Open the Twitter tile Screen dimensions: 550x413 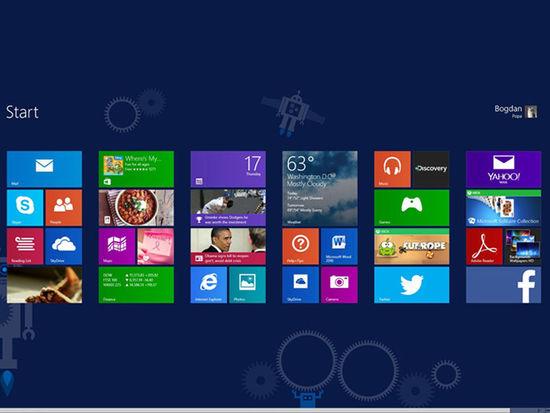click(411, 285)
